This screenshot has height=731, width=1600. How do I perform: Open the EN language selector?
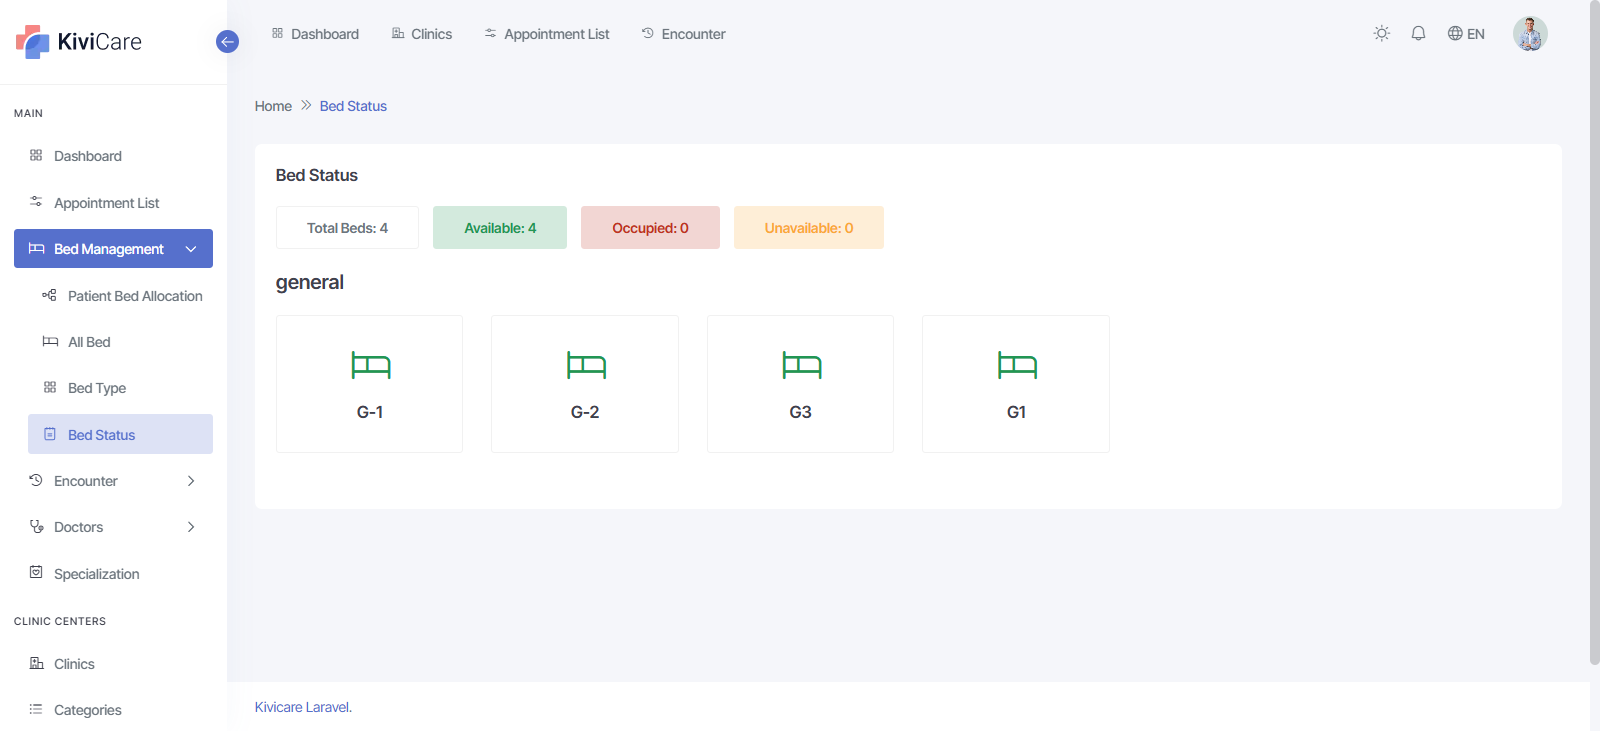(x=1466, y=34)
